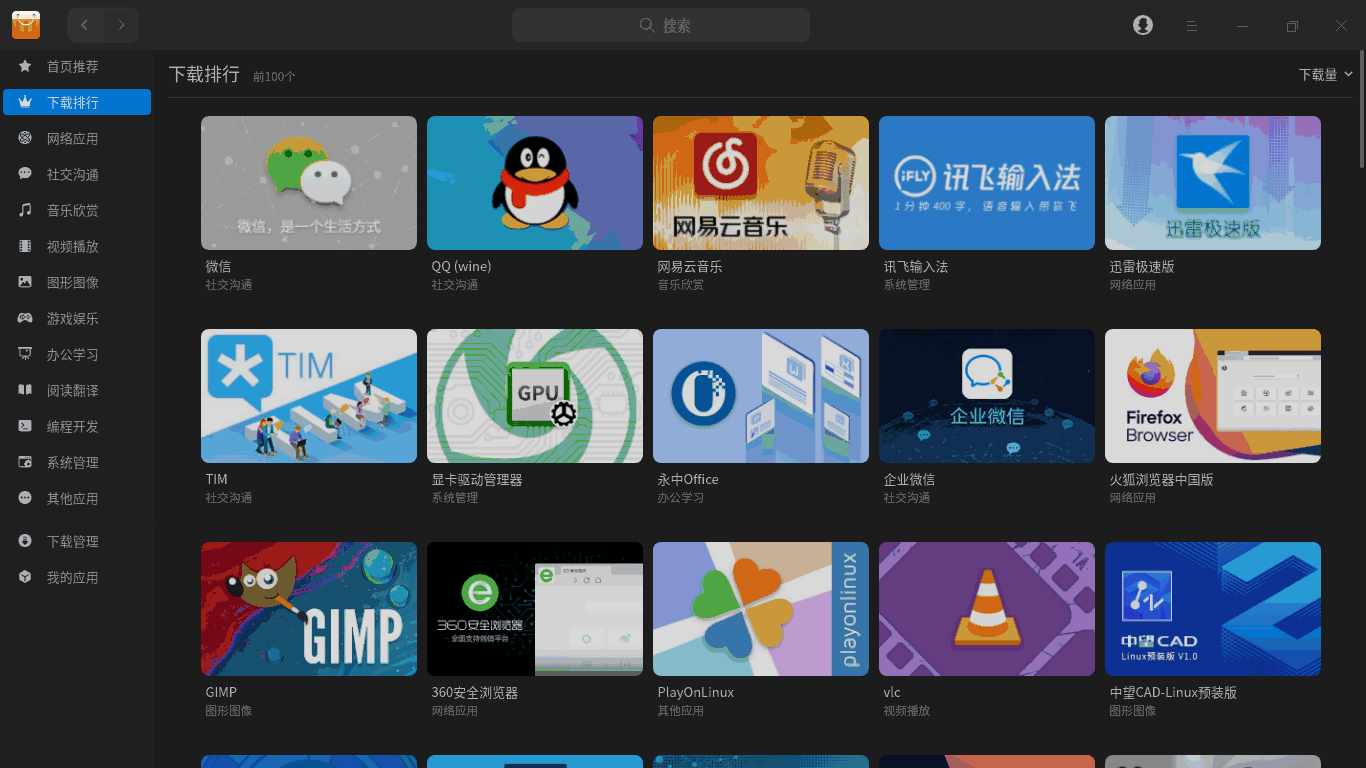Click the presentation icon beside 办公学习
The height and width of the screenshot is (768, 1366).
[x=25, y=354]
